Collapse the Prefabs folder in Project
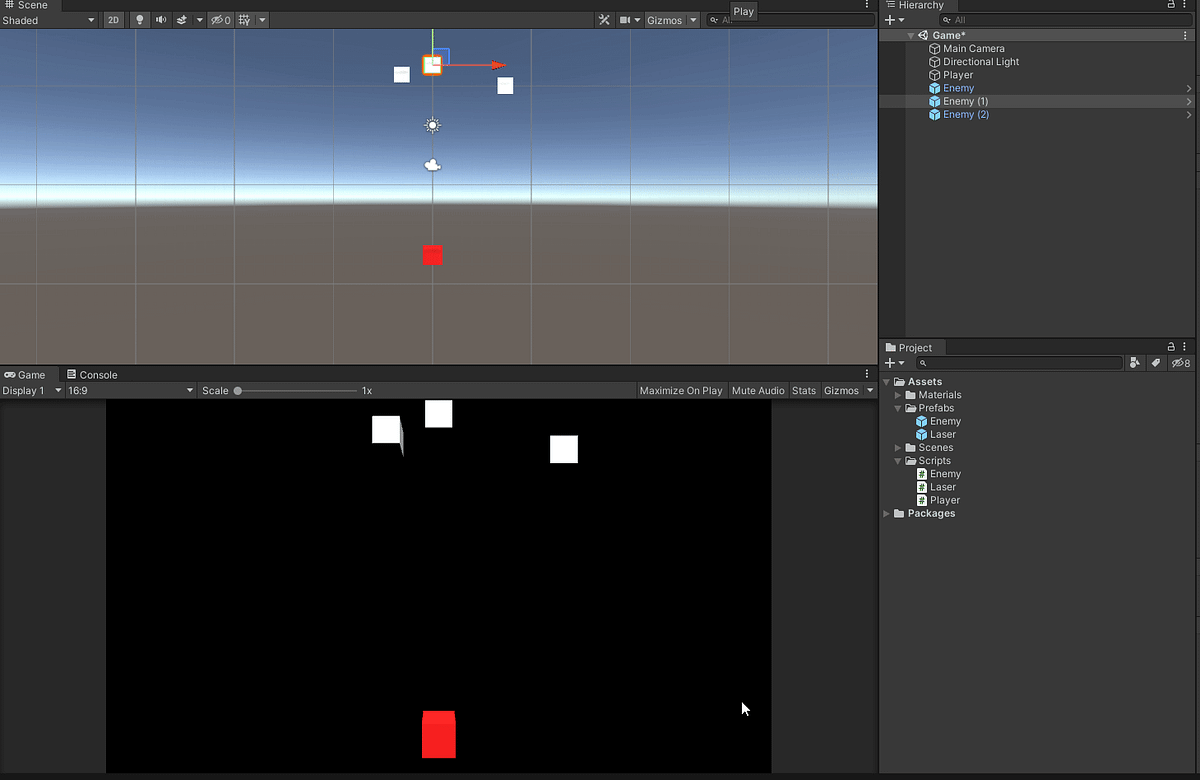Image resolution: width=1200 pixels, height=780 pixels. (x=898, y=408)
